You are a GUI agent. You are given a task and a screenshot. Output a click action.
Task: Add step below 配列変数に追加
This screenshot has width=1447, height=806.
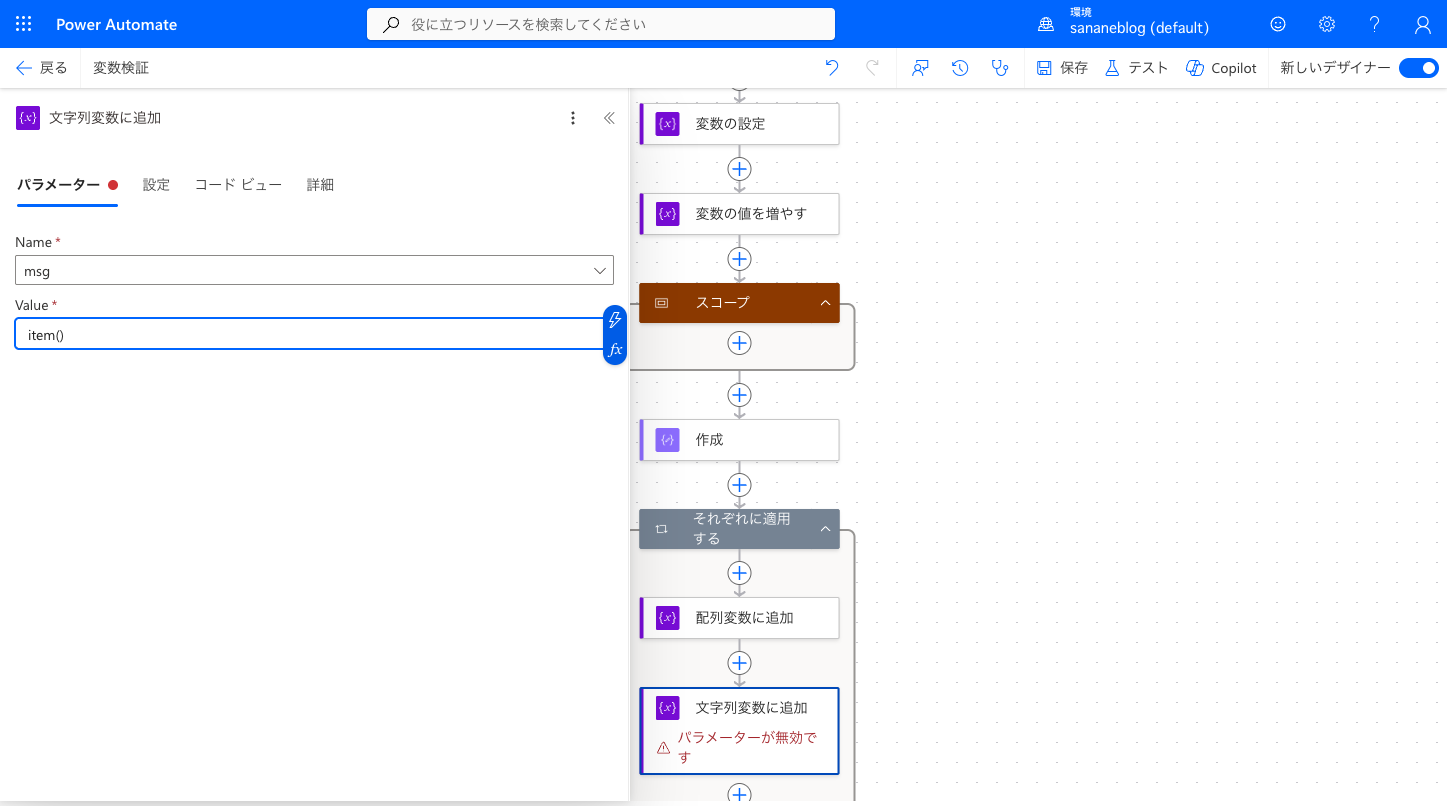(x=739, y=663)
